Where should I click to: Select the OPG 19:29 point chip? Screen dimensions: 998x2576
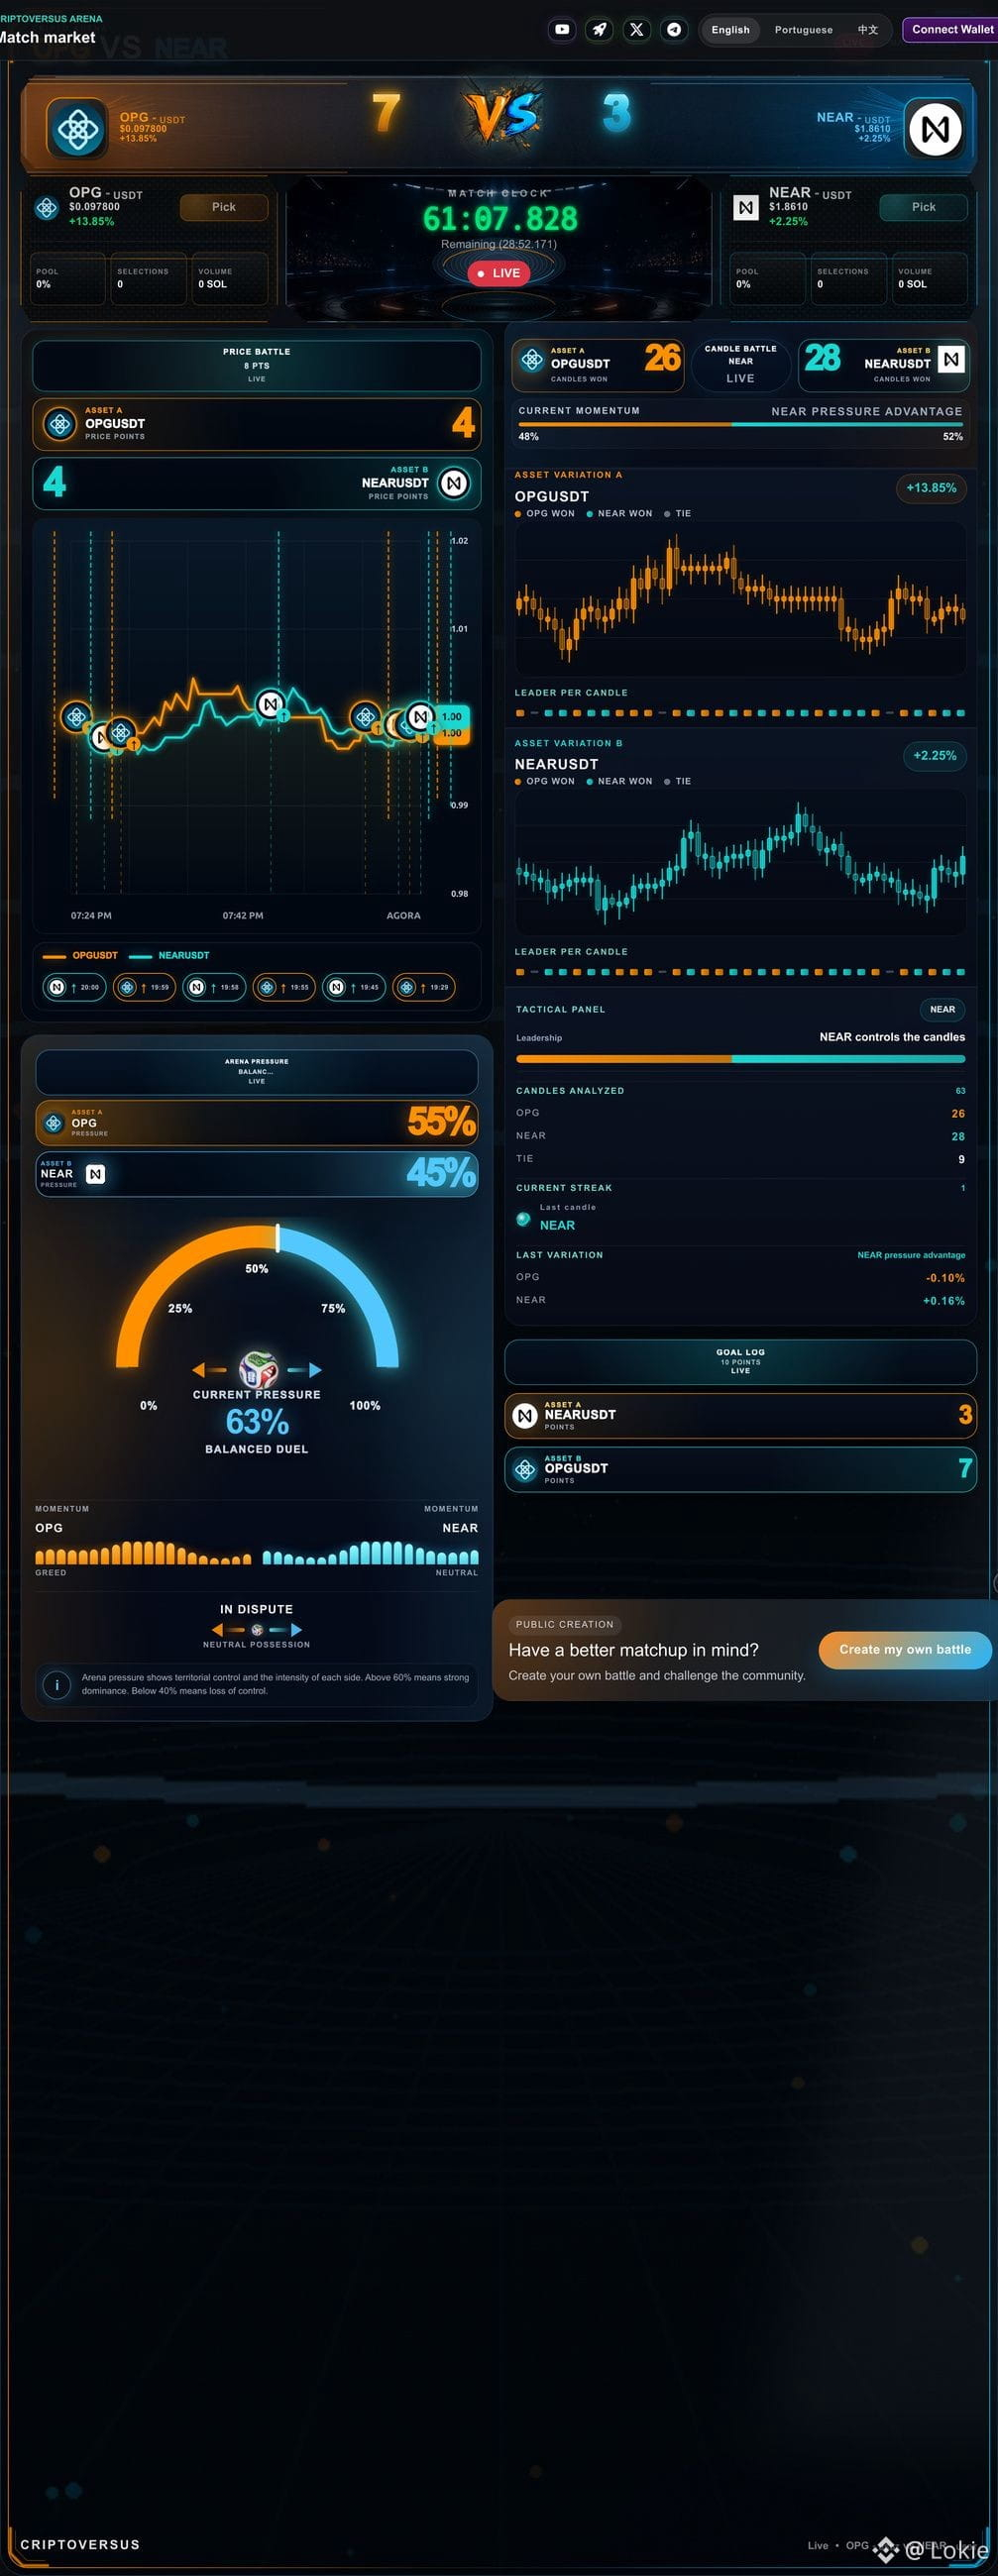[x=424, y=987]
